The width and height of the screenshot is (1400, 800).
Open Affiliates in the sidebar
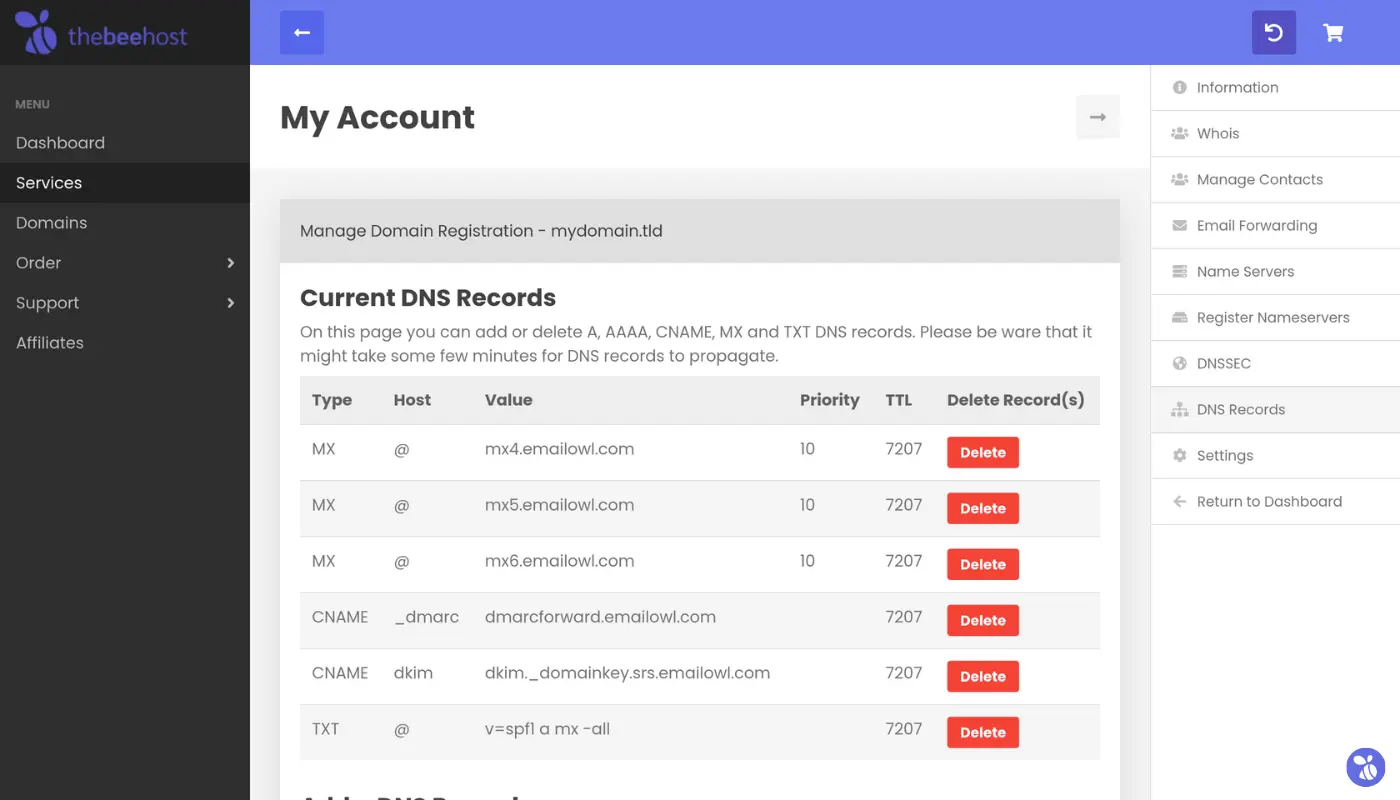[x=50, y=343]
